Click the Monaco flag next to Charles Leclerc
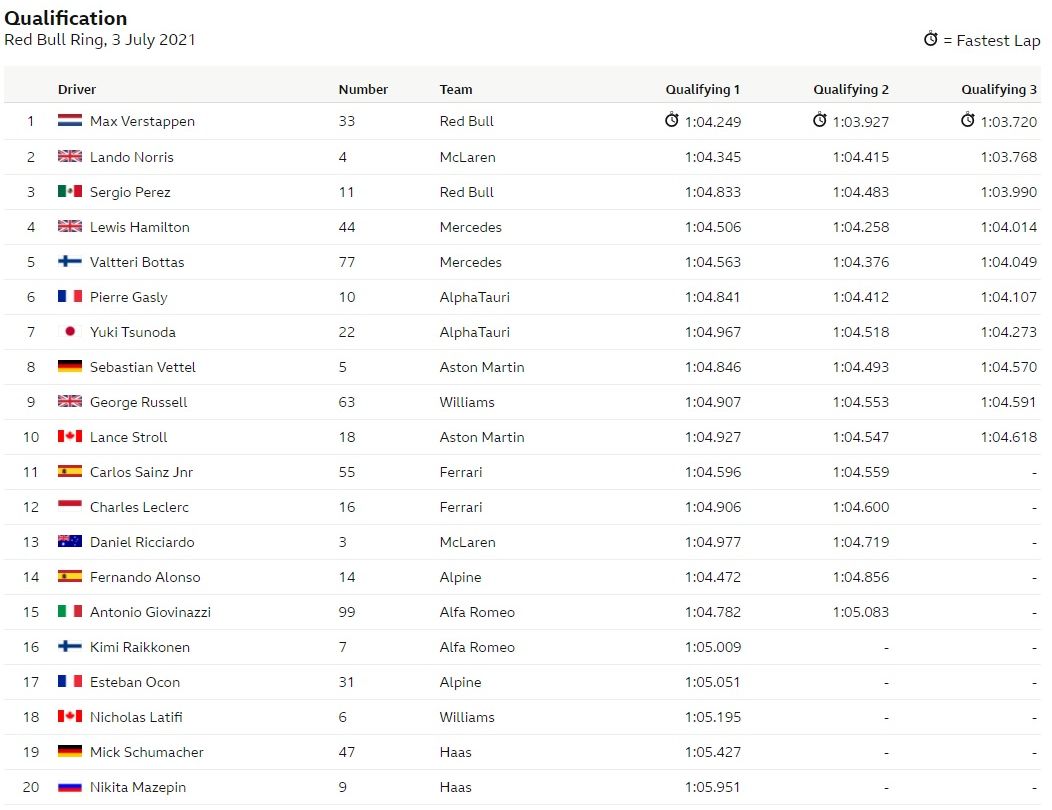 (x=70, y=506)
